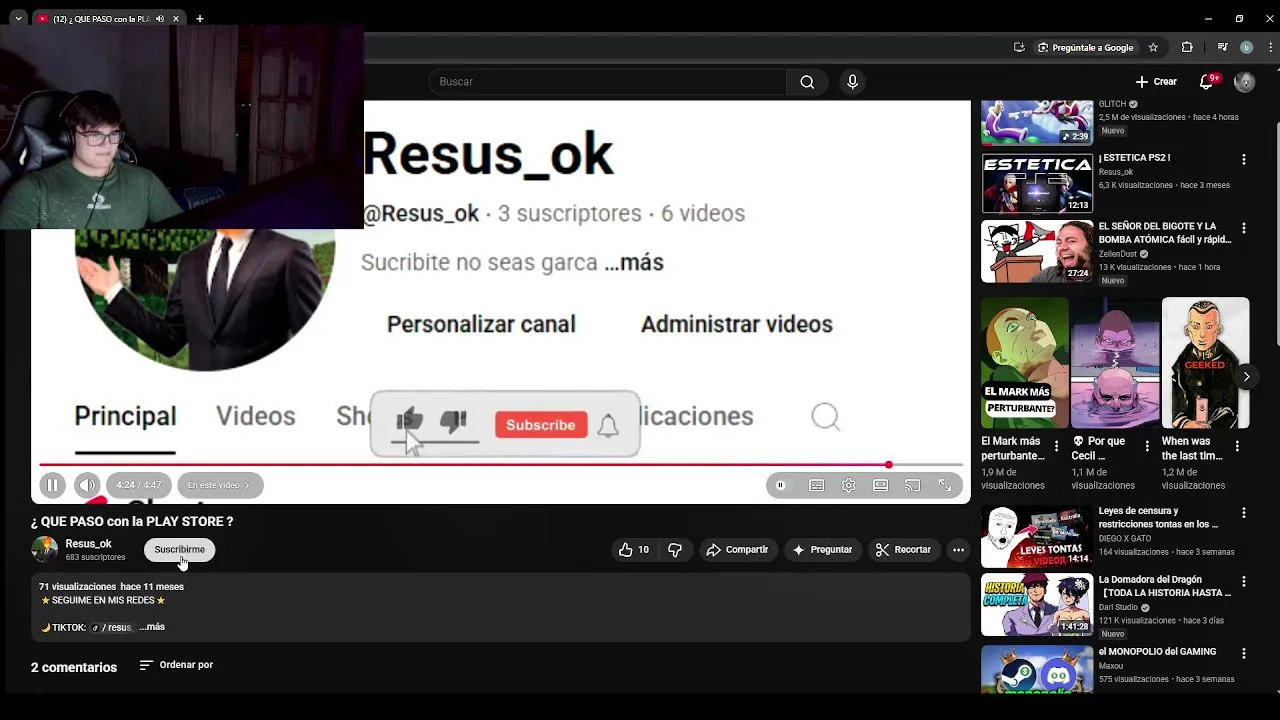Click the Suscribirme button
Screen dimensions: 1280x720
pyautogui.click(x=180, y=549)
